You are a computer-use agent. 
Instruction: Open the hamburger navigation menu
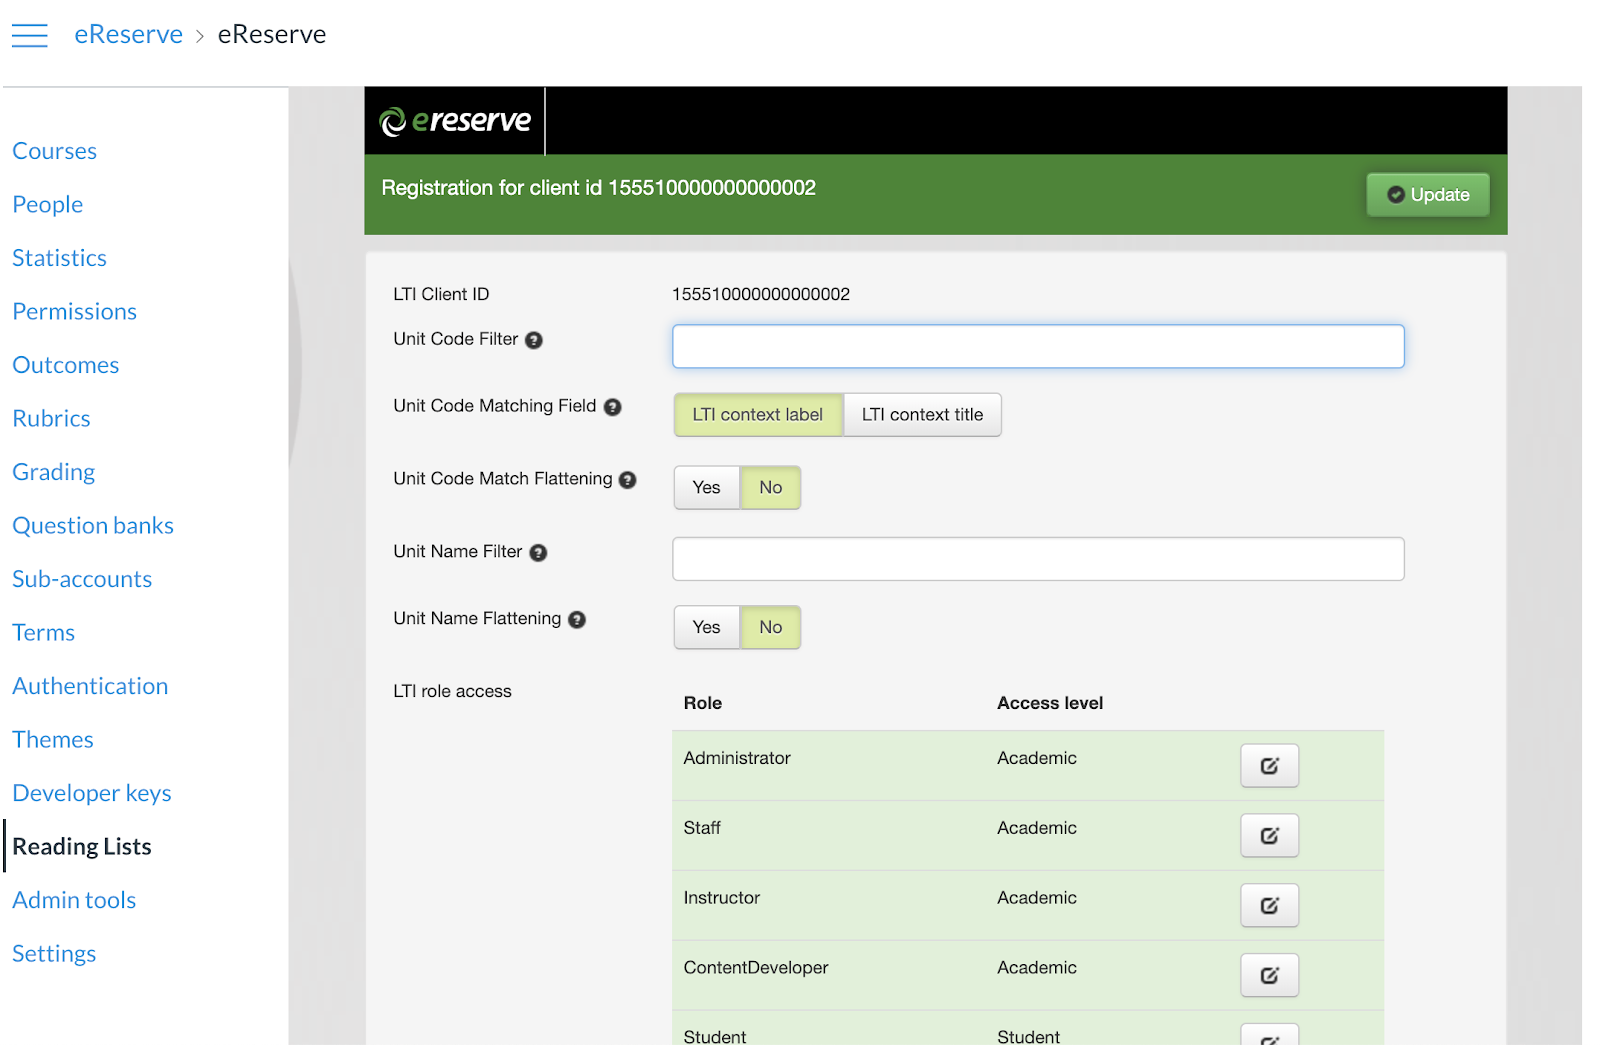[30, 35]
